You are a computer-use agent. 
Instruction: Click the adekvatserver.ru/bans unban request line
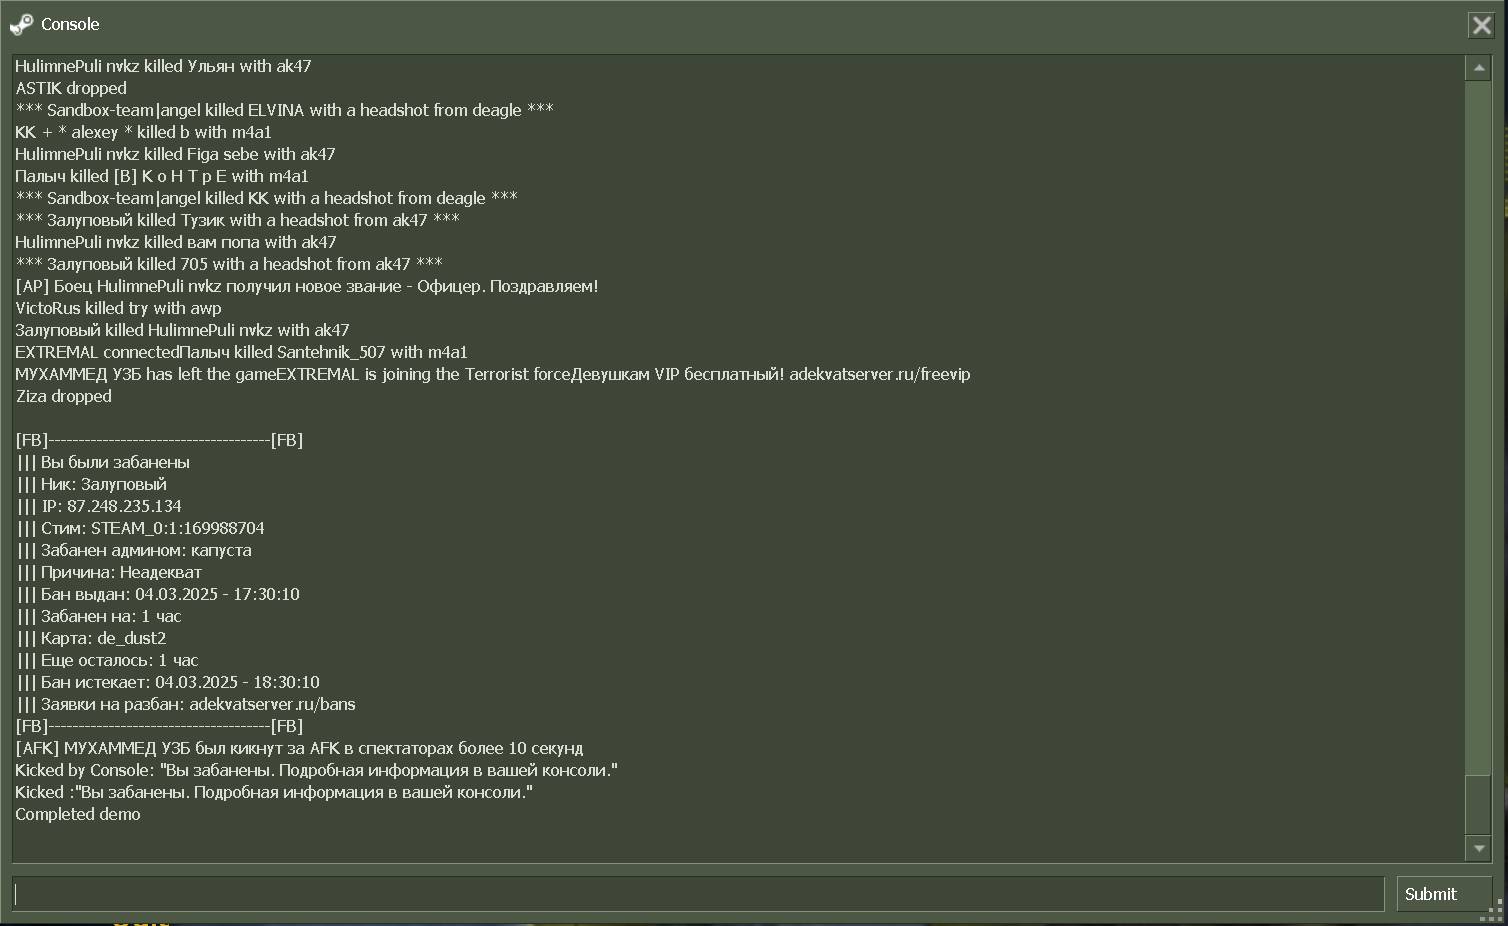(186, 704)
